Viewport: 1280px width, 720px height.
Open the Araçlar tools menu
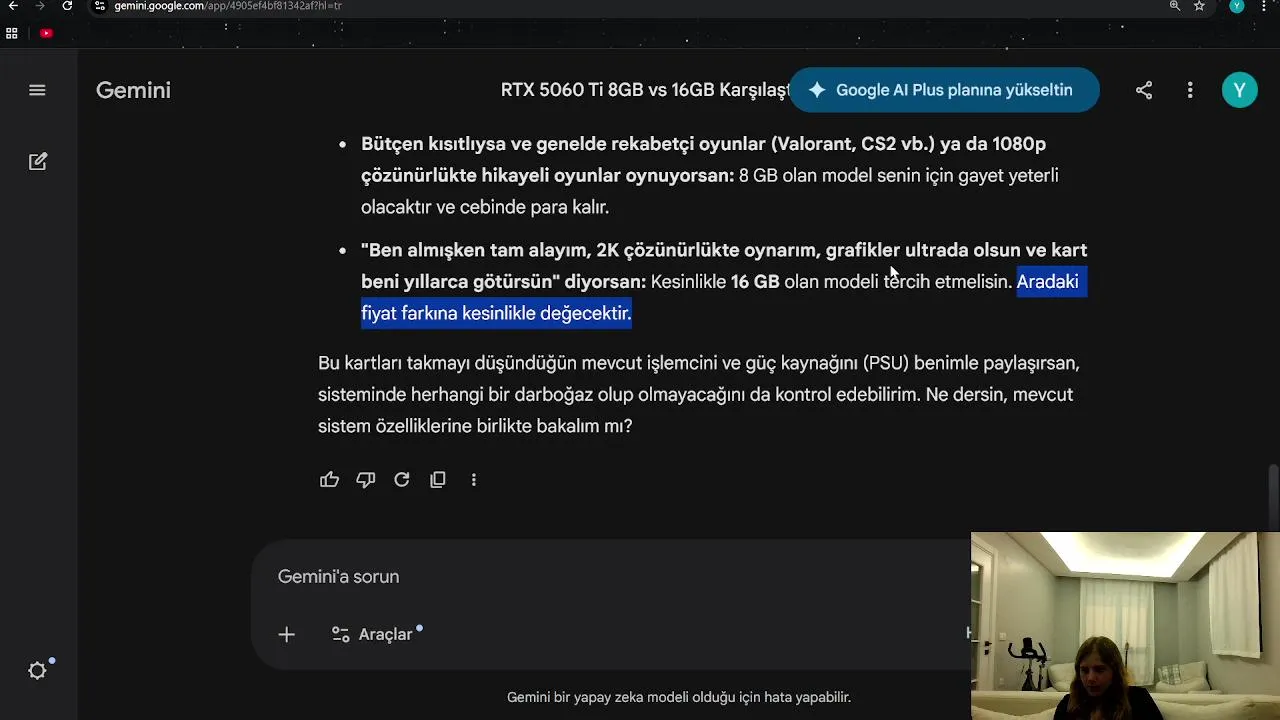[x=377, y=634]
